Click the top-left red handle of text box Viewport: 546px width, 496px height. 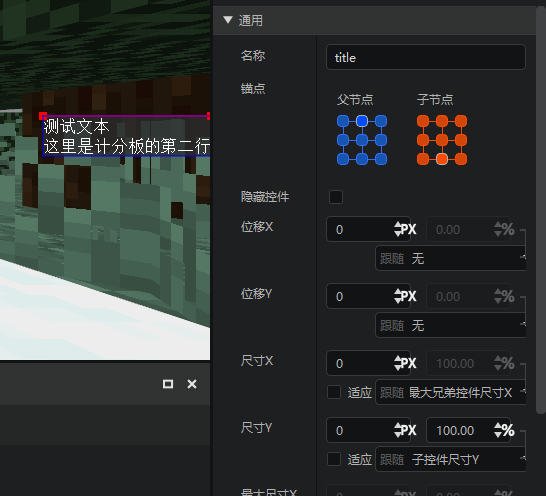coord(43,116)
